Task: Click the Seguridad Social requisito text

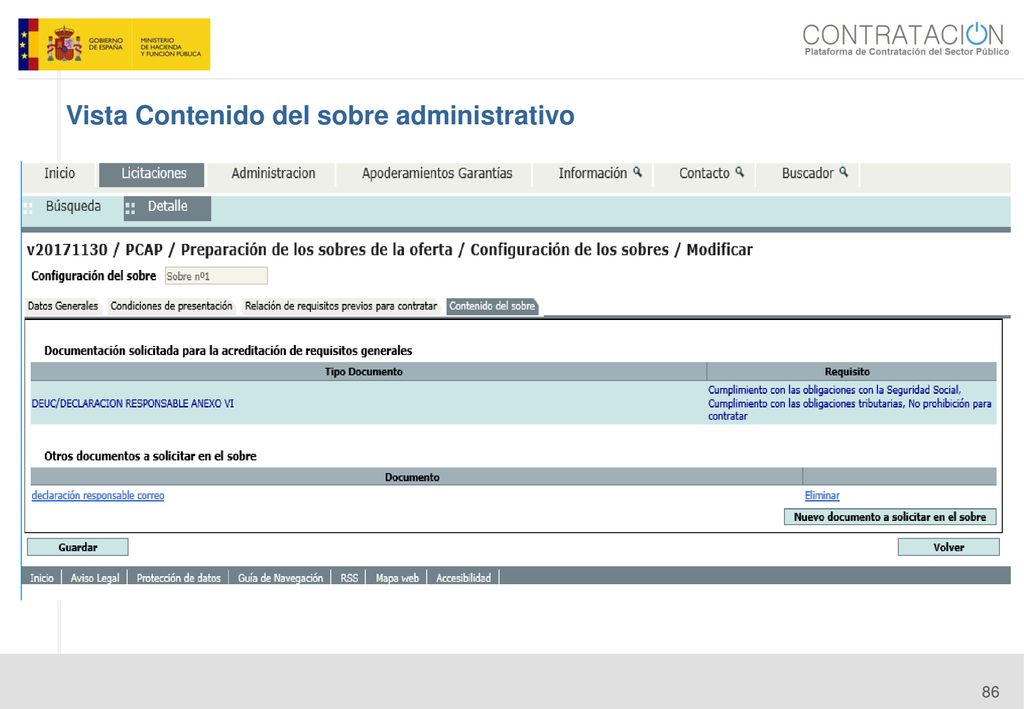Action: [835, 390]
